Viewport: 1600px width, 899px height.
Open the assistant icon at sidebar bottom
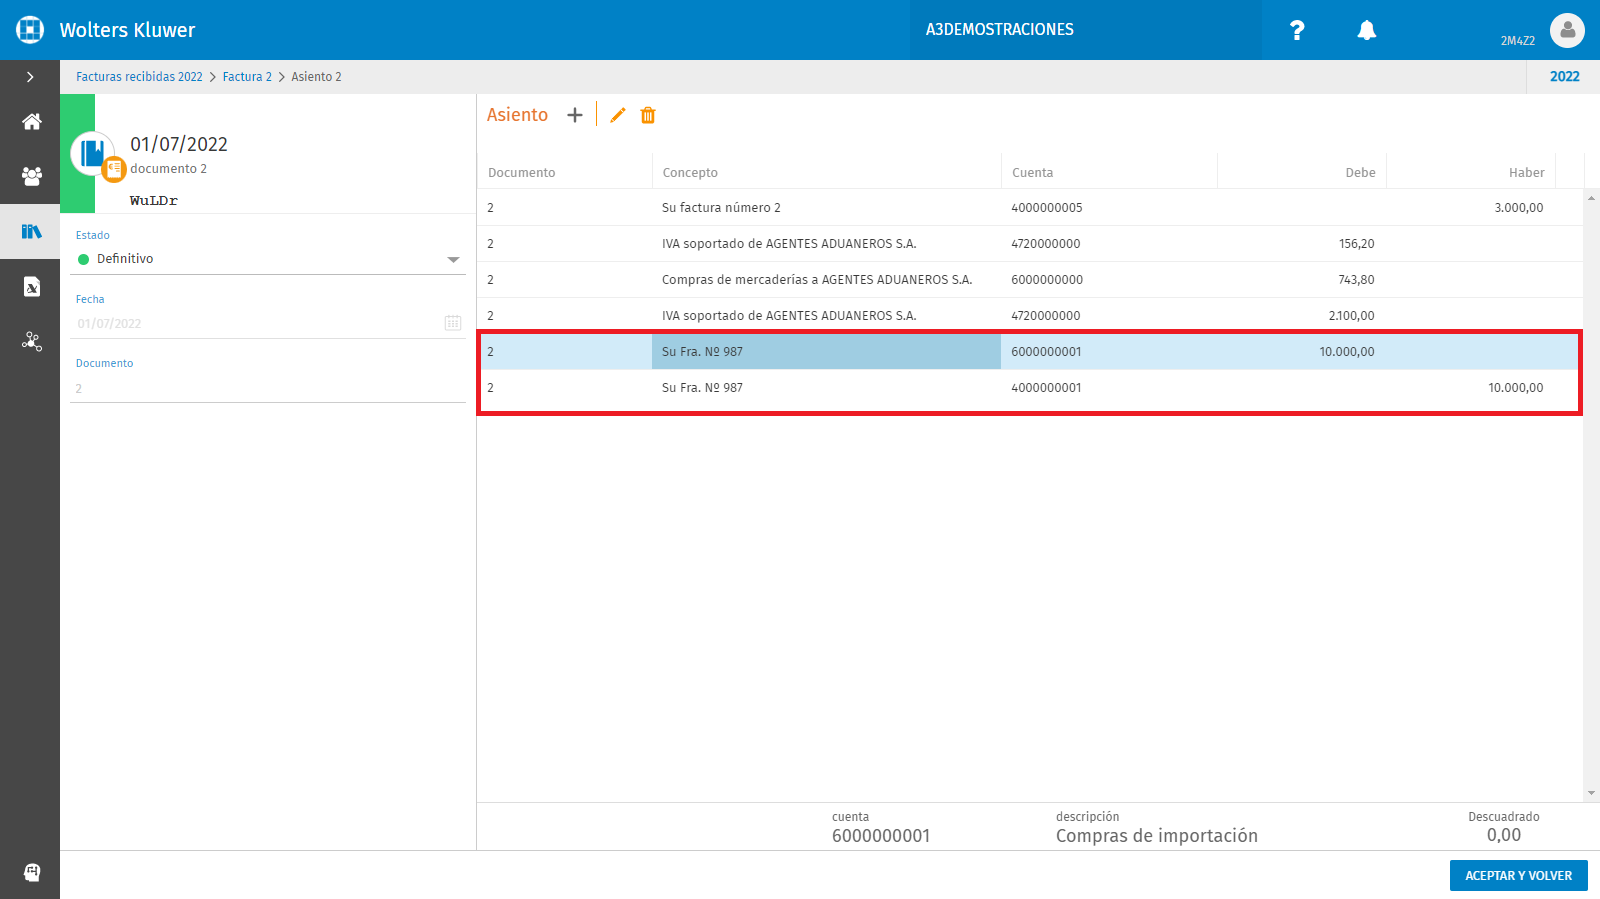click(x=32, y=872)
